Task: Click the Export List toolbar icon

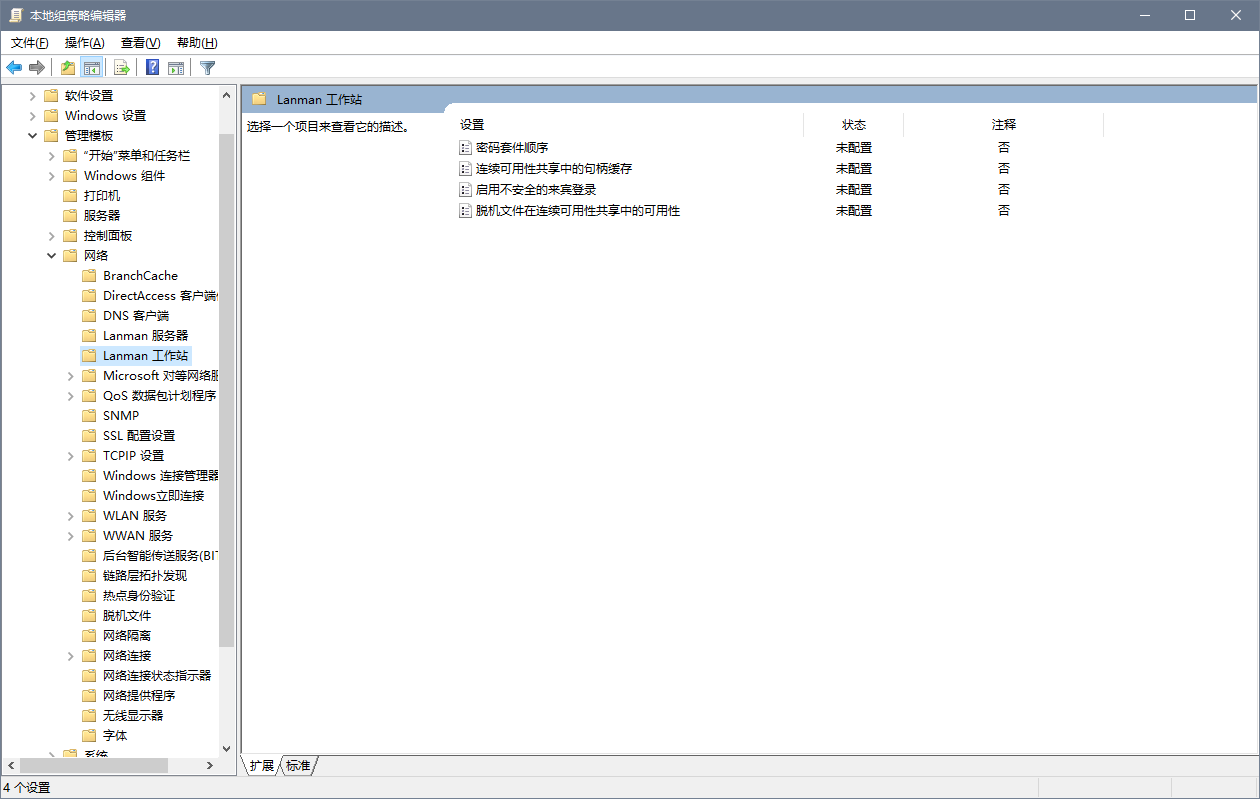Action: tap(122, 68)
